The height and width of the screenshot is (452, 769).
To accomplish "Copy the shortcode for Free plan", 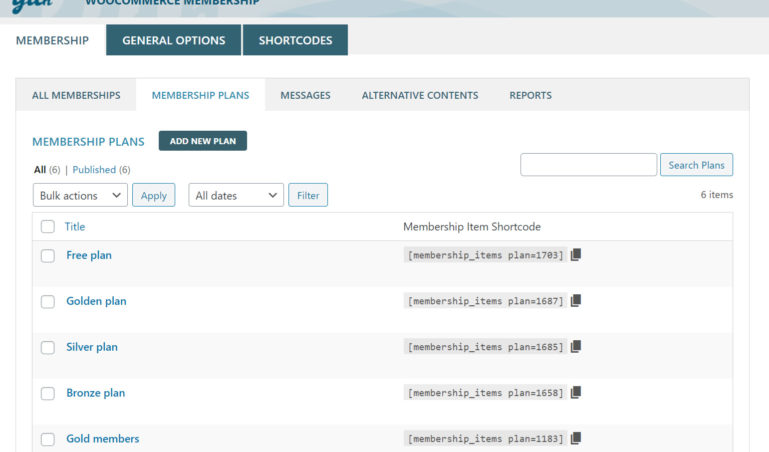I will coord(576,254).
